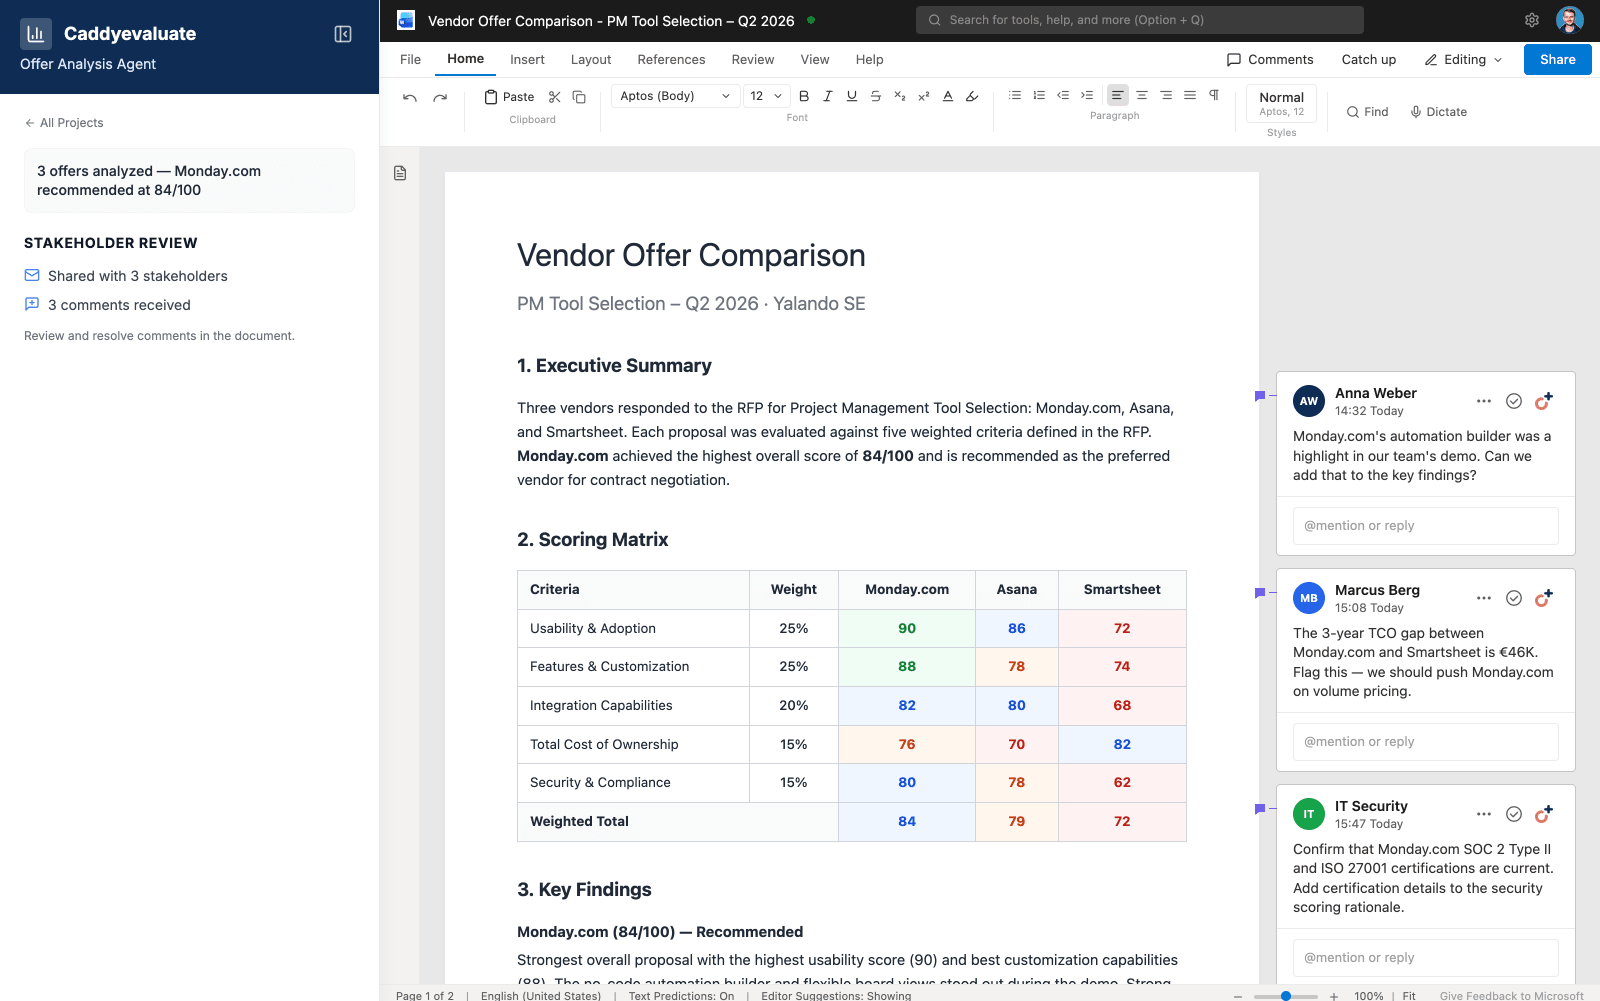Open text highlight color tool
Screen dimensions: 1600x1001
972,96
